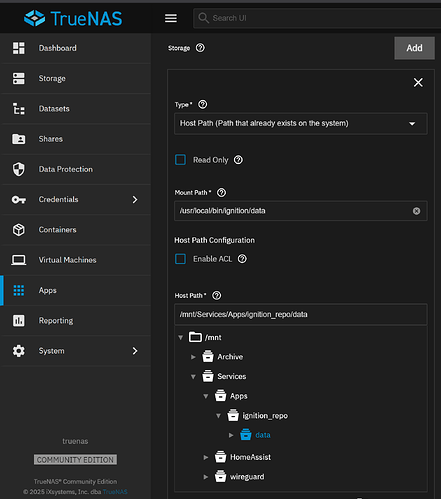The width and height of the screenshot is (441, 499).
Task: Click the Read Only help icon
Action: (238, 160)
